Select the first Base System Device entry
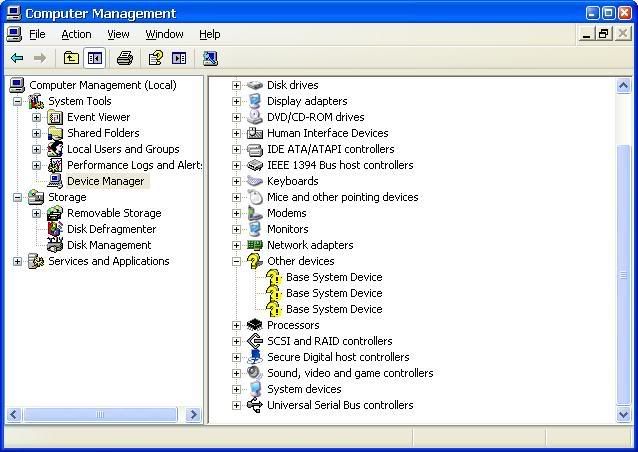The height and width of the screenshot is (452, 638). [333, 277]
